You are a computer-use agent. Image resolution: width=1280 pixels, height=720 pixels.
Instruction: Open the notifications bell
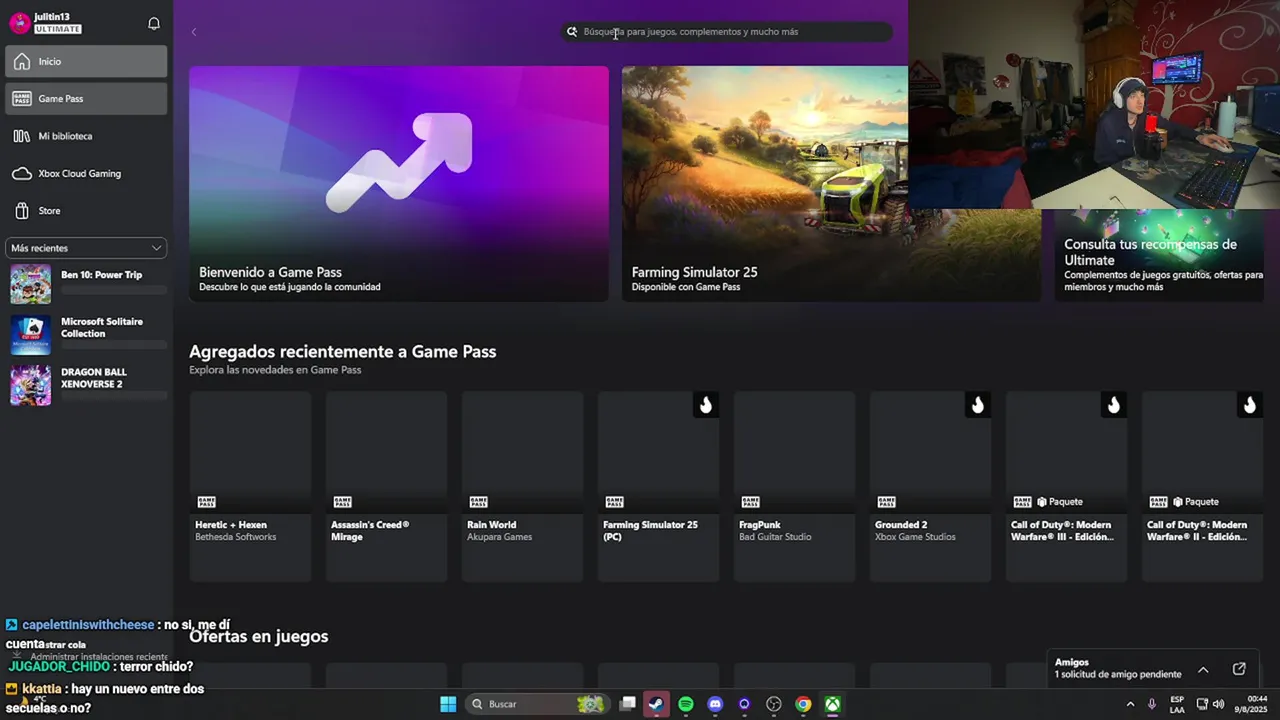pyautogui.click(x=154, y=23)
